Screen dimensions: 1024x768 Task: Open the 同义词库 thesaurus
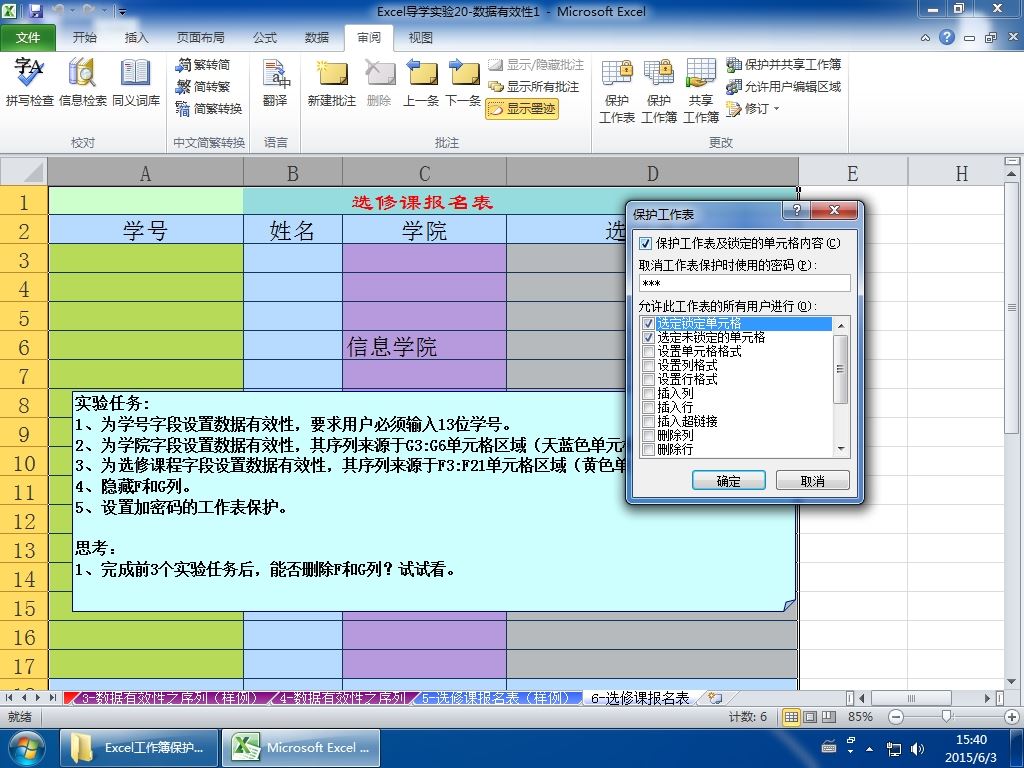click(x=135, y=82)
